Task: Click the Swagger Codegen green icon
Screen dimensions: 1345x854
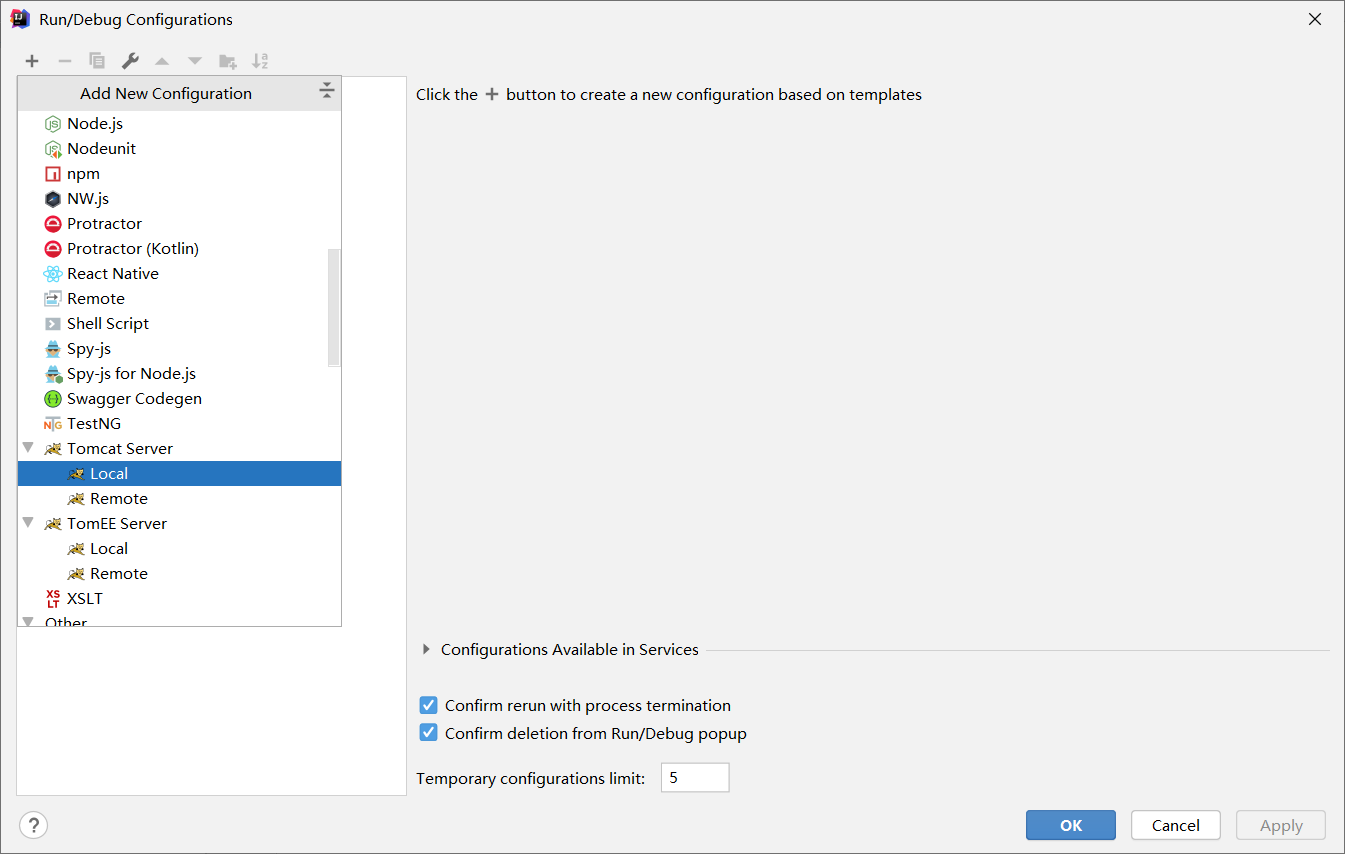Action: coord(53,399)
